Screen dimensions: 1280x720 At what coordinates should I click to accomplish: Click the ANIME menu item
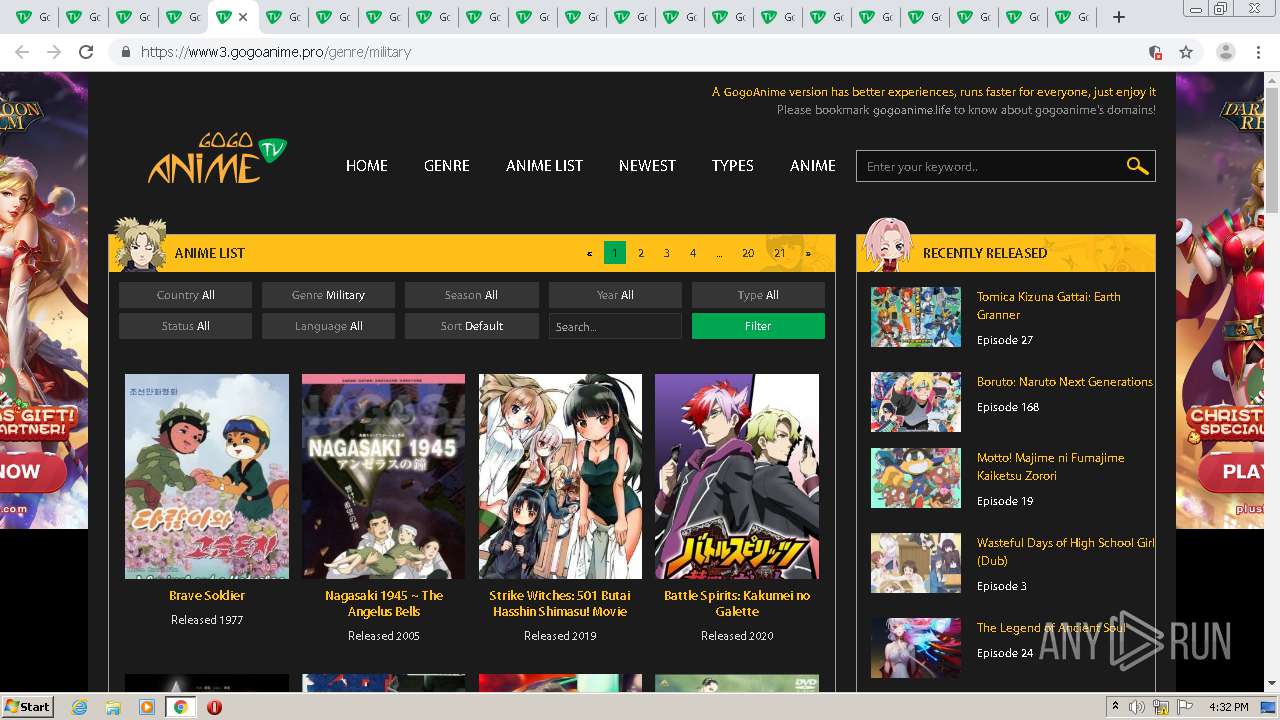812,166
